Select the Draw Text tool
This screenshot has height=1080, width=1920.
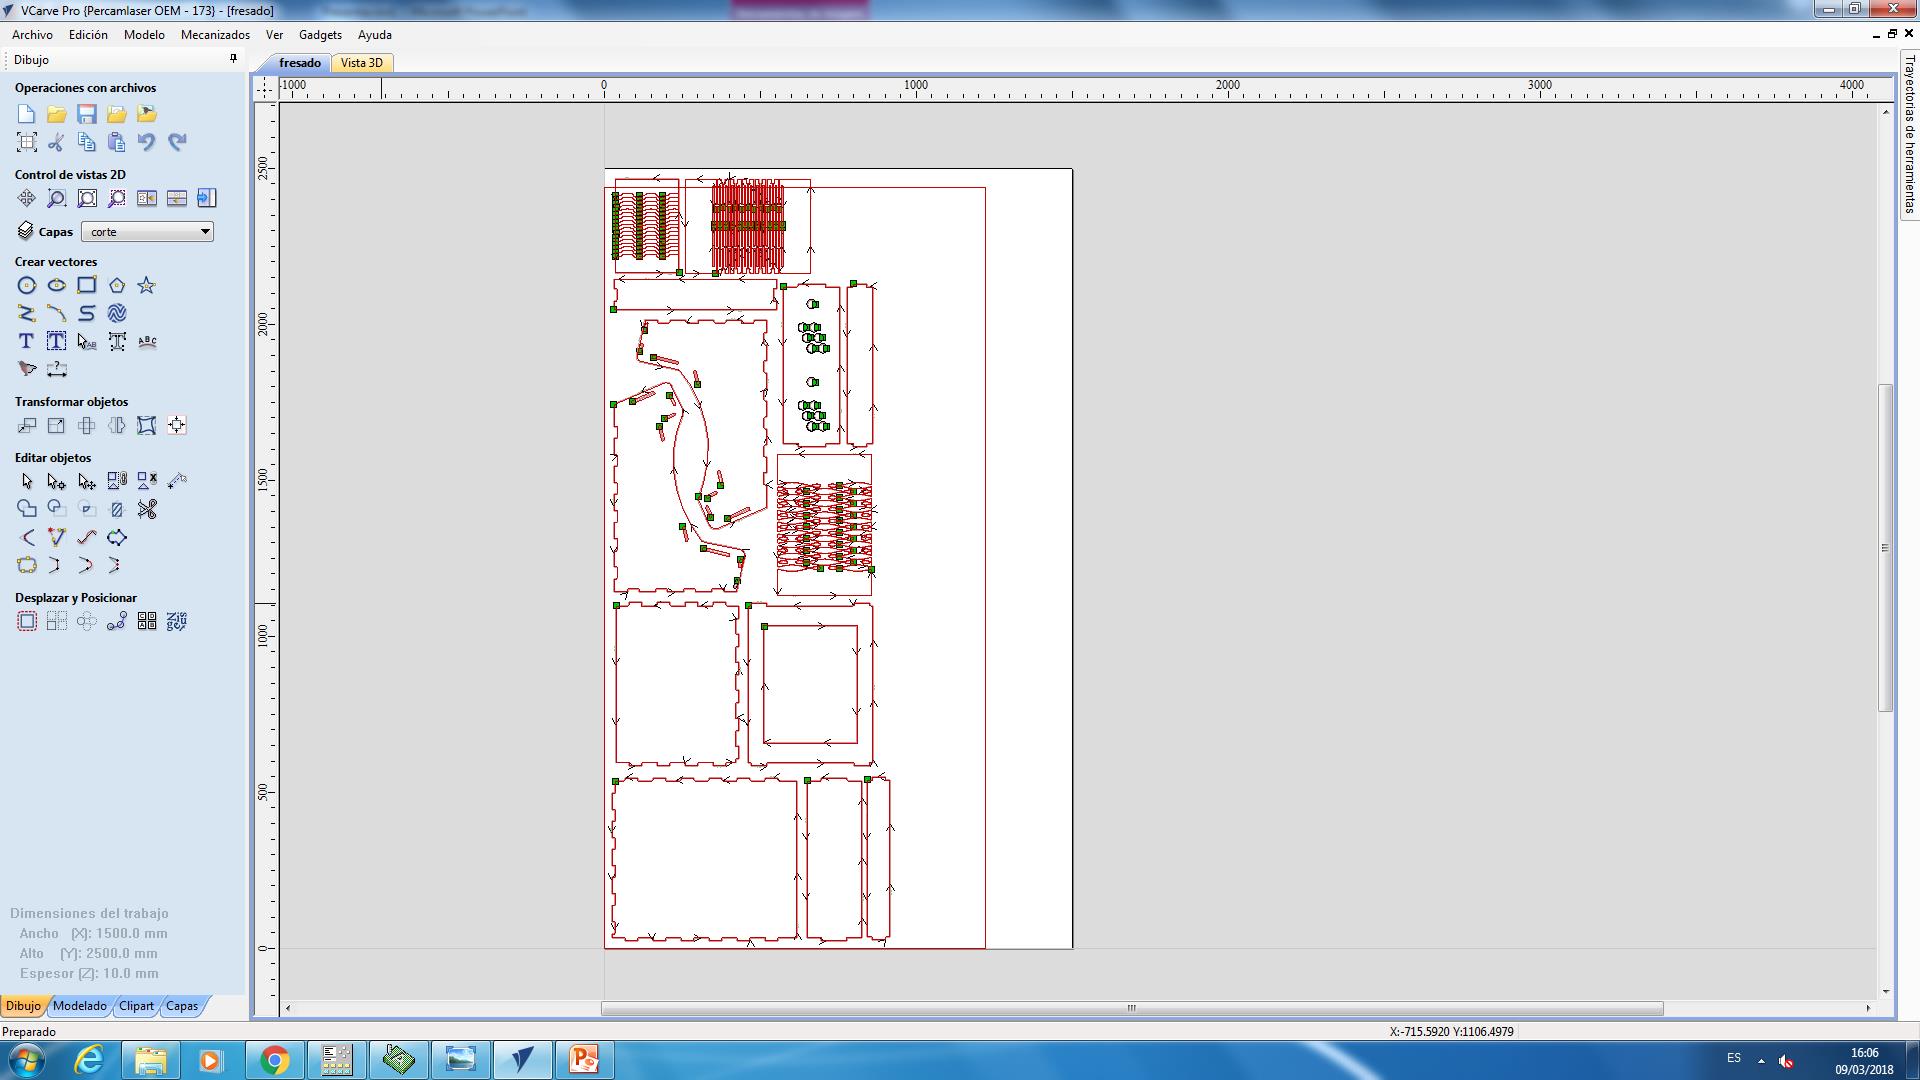pos(27,342)
